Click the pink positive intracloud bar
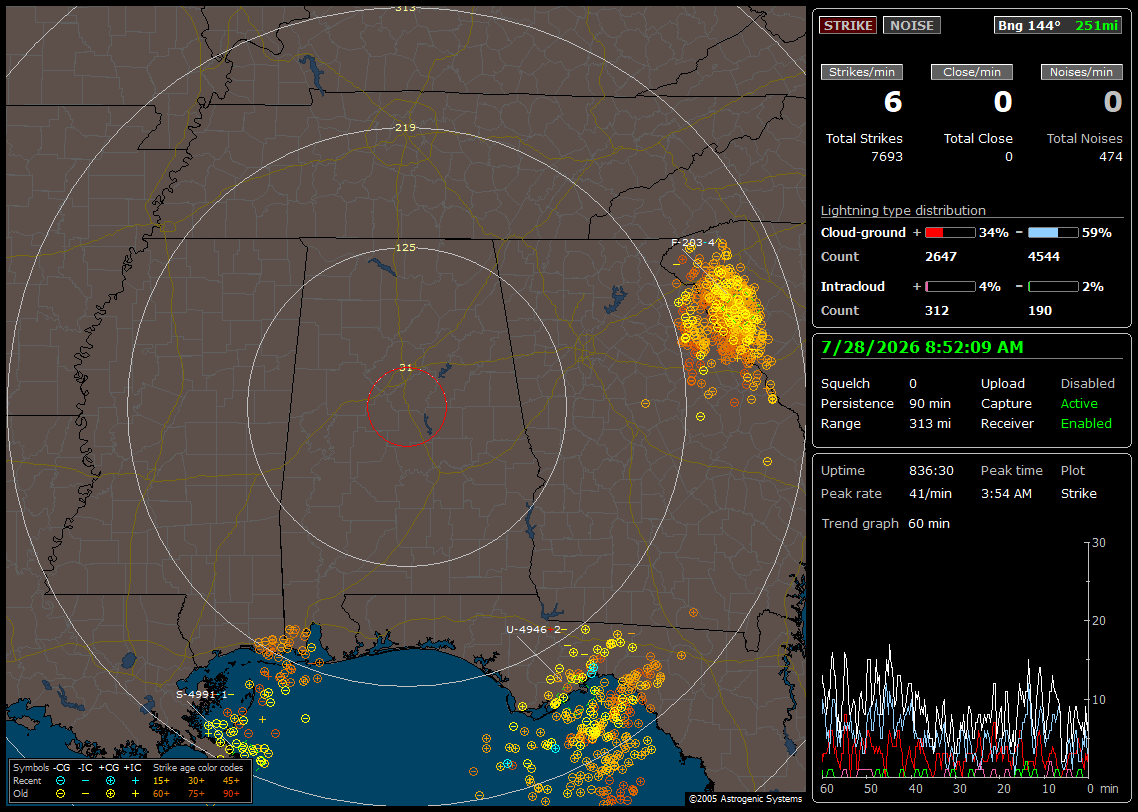 (x=950, y=287)
